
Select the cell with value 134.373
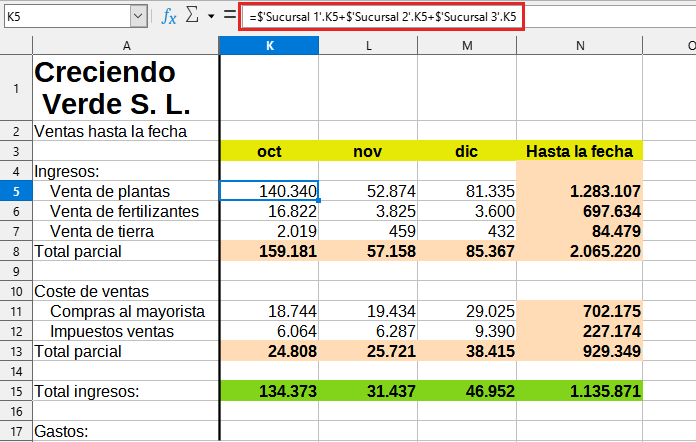click(269, 391)
